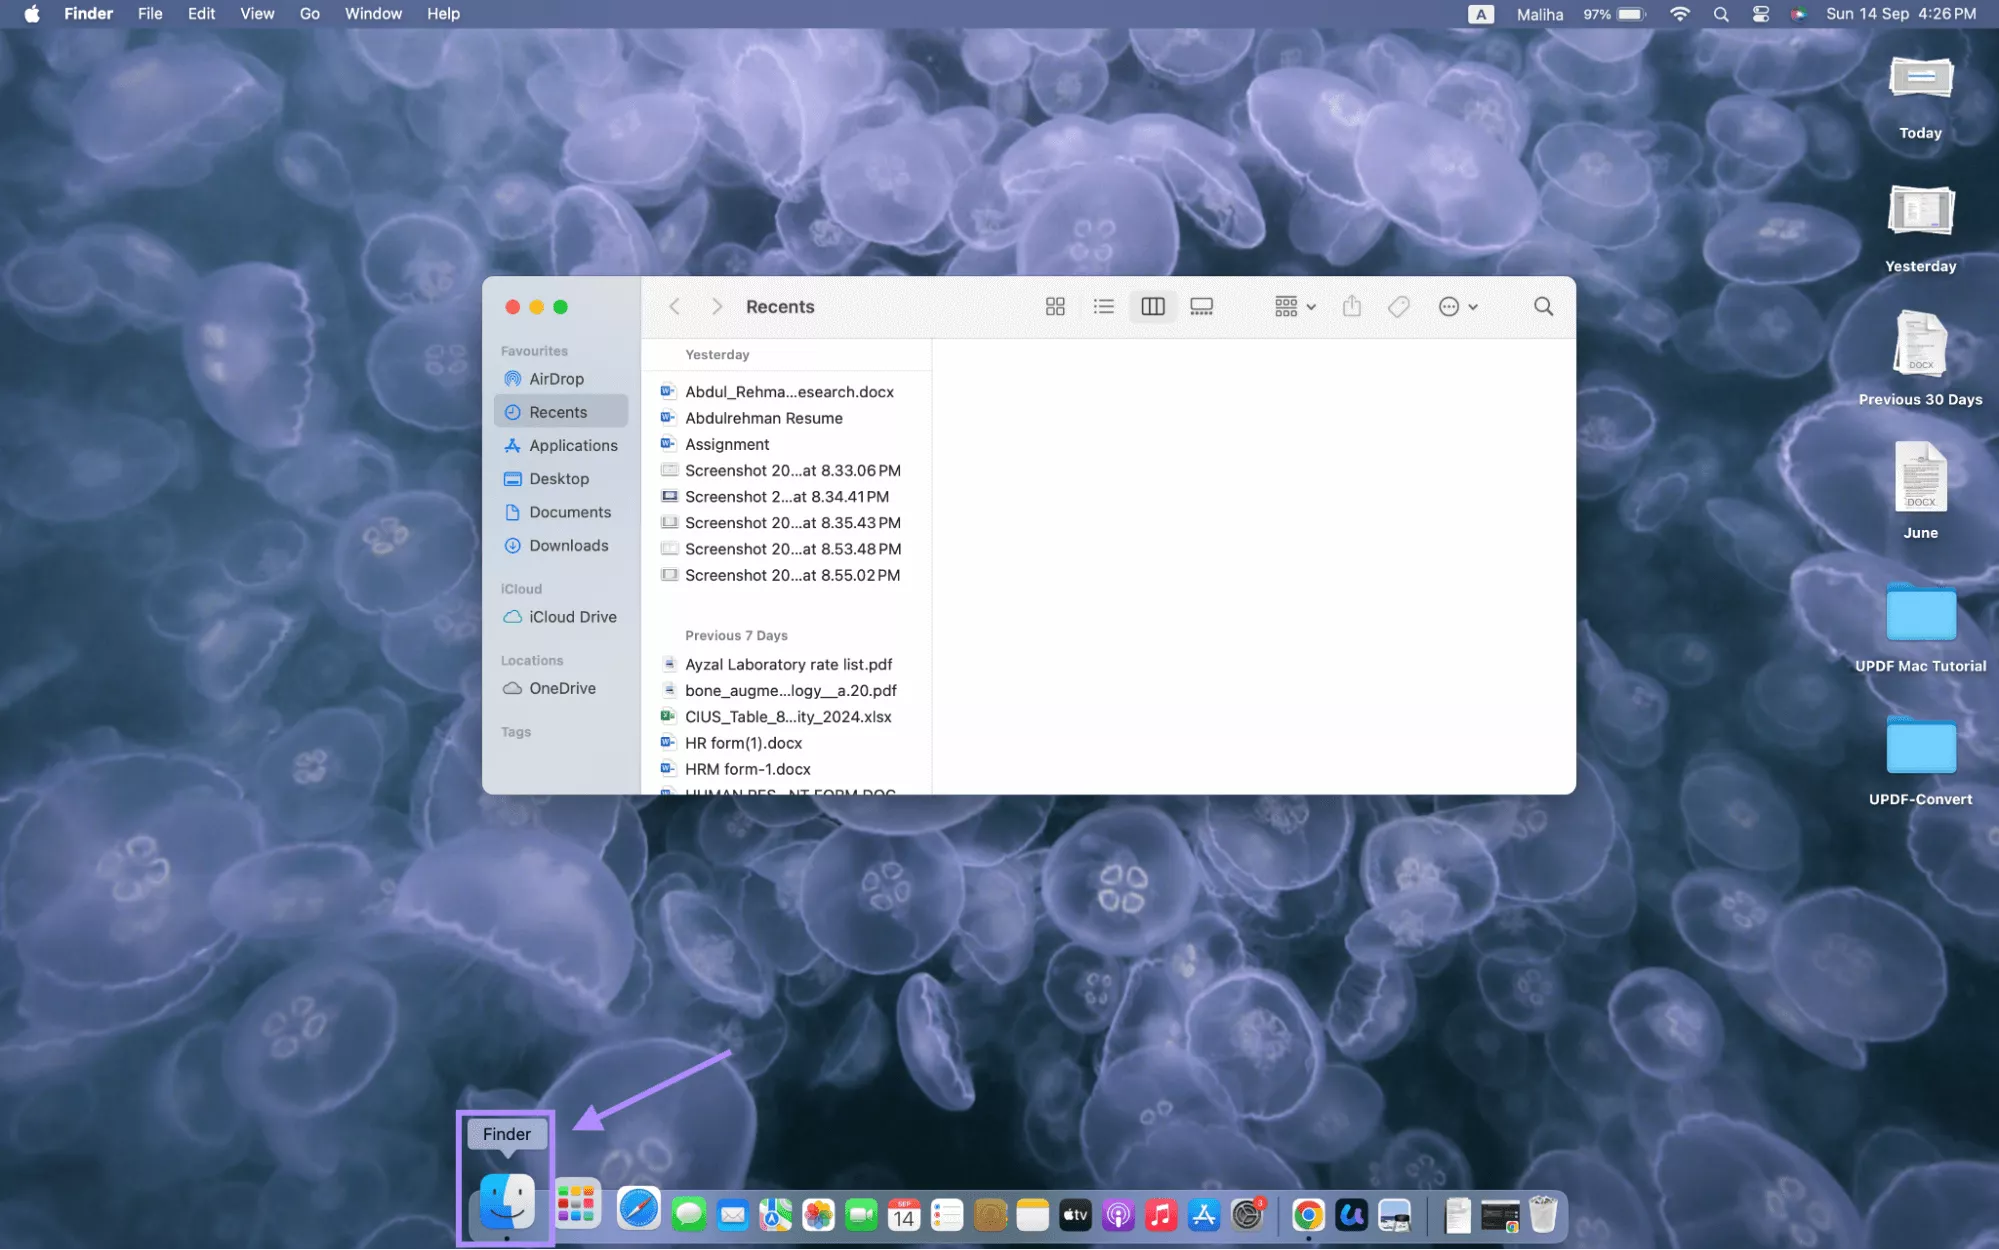
Task: Switch Finder to gallery view
Action: (x=1201, y=306)
